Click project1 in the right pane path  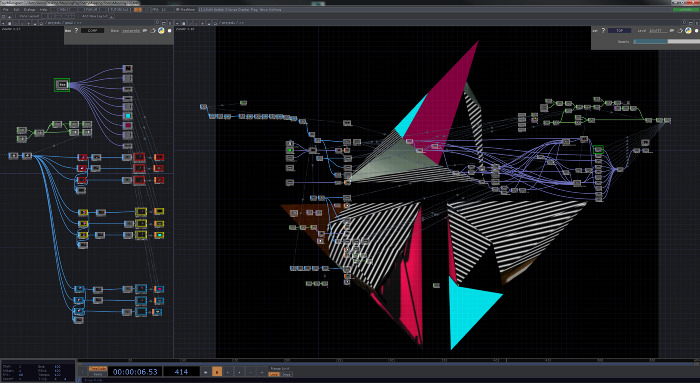pyautogui.click(x=229, y=23)
